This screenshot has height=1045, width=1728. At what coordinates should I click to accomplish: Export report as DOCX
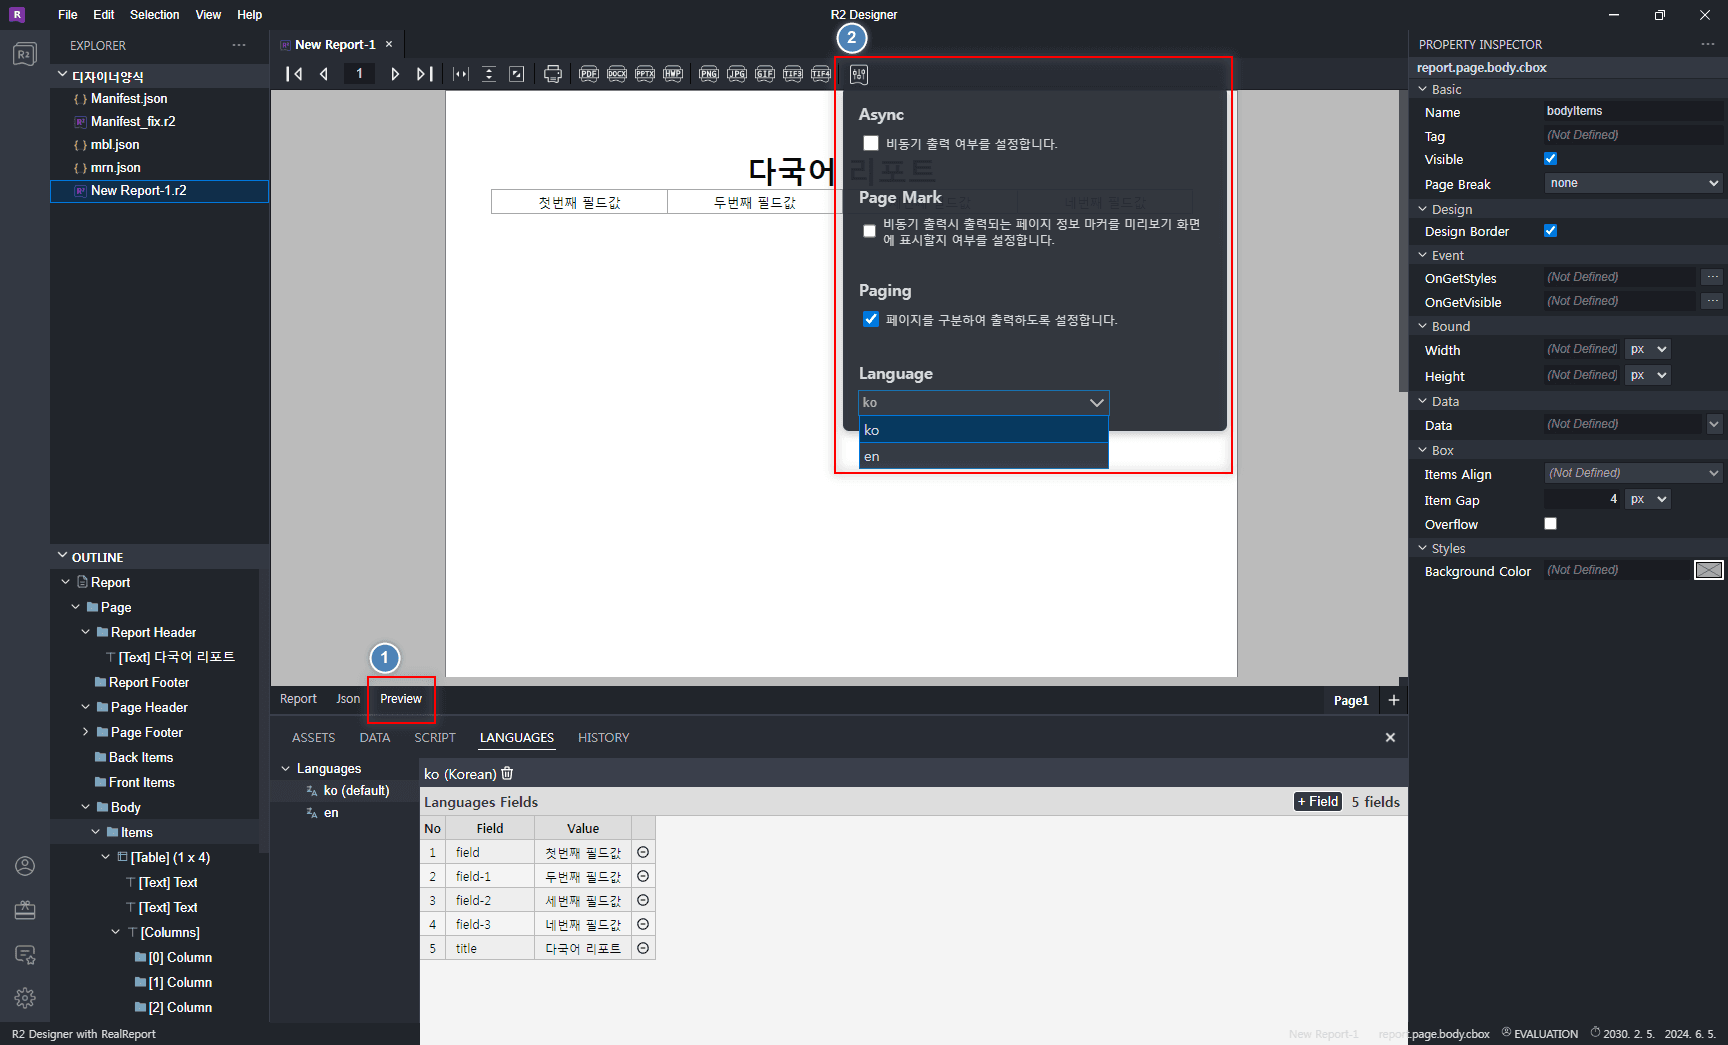pyautogui.click(x=617, y=74)
